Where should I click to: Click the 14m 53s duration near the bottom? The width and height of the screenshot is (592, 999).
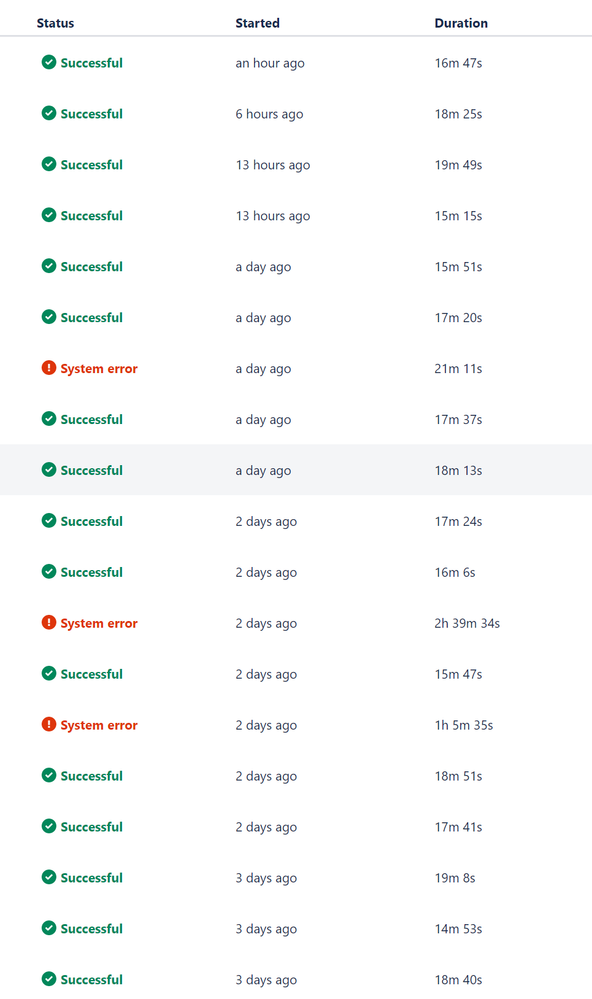coord(457,928)
